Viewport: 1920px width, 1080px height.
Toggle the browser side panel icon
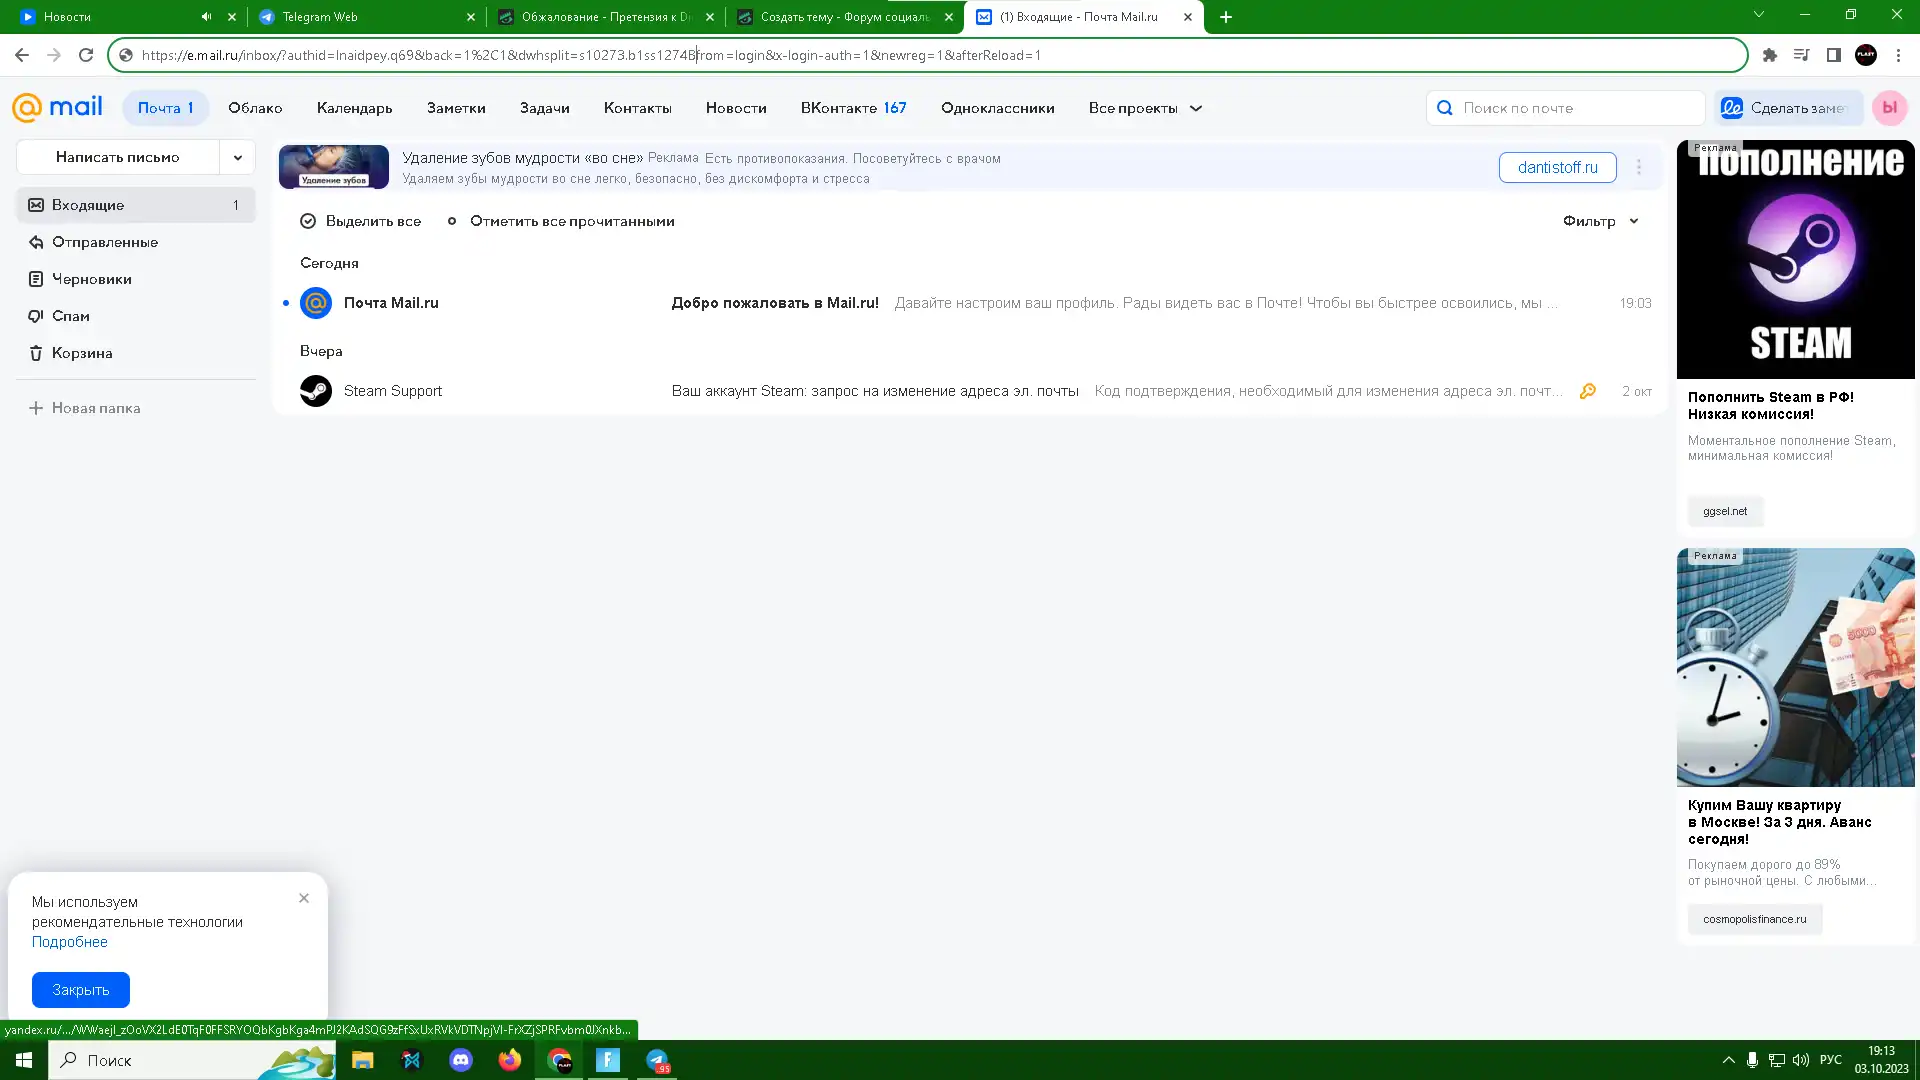coord(1833,55)
